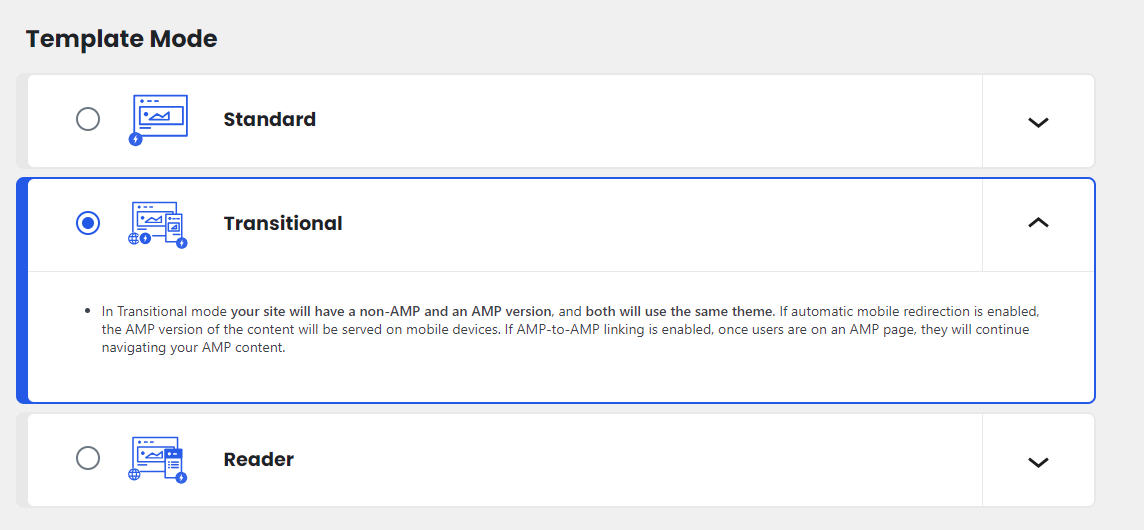Click the Standard mode title label
The width and height of the screenshot is (1144, 530).
(269, 119)
